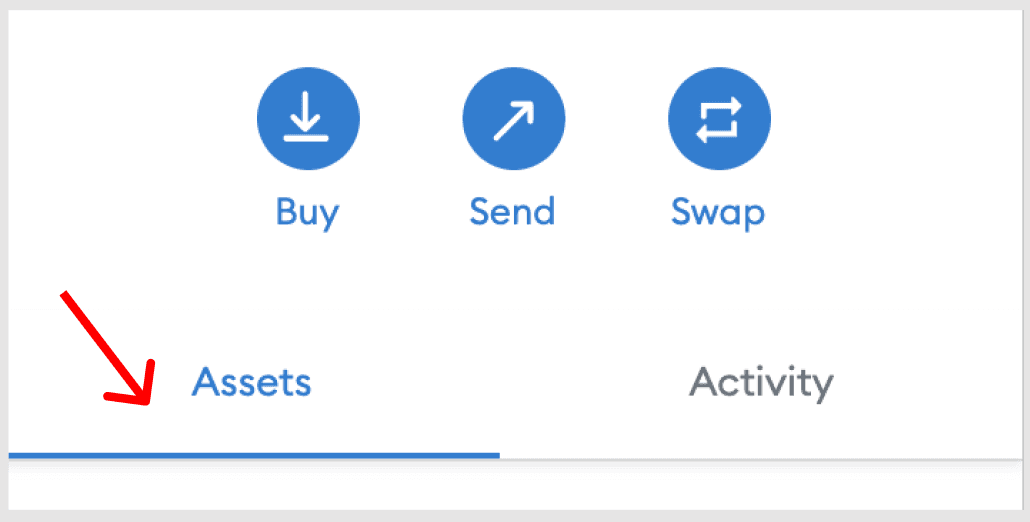This screenshot has height=522, width=1030.
Task: Click the blank space between Assets and Activity
Action: coord(499,382)
